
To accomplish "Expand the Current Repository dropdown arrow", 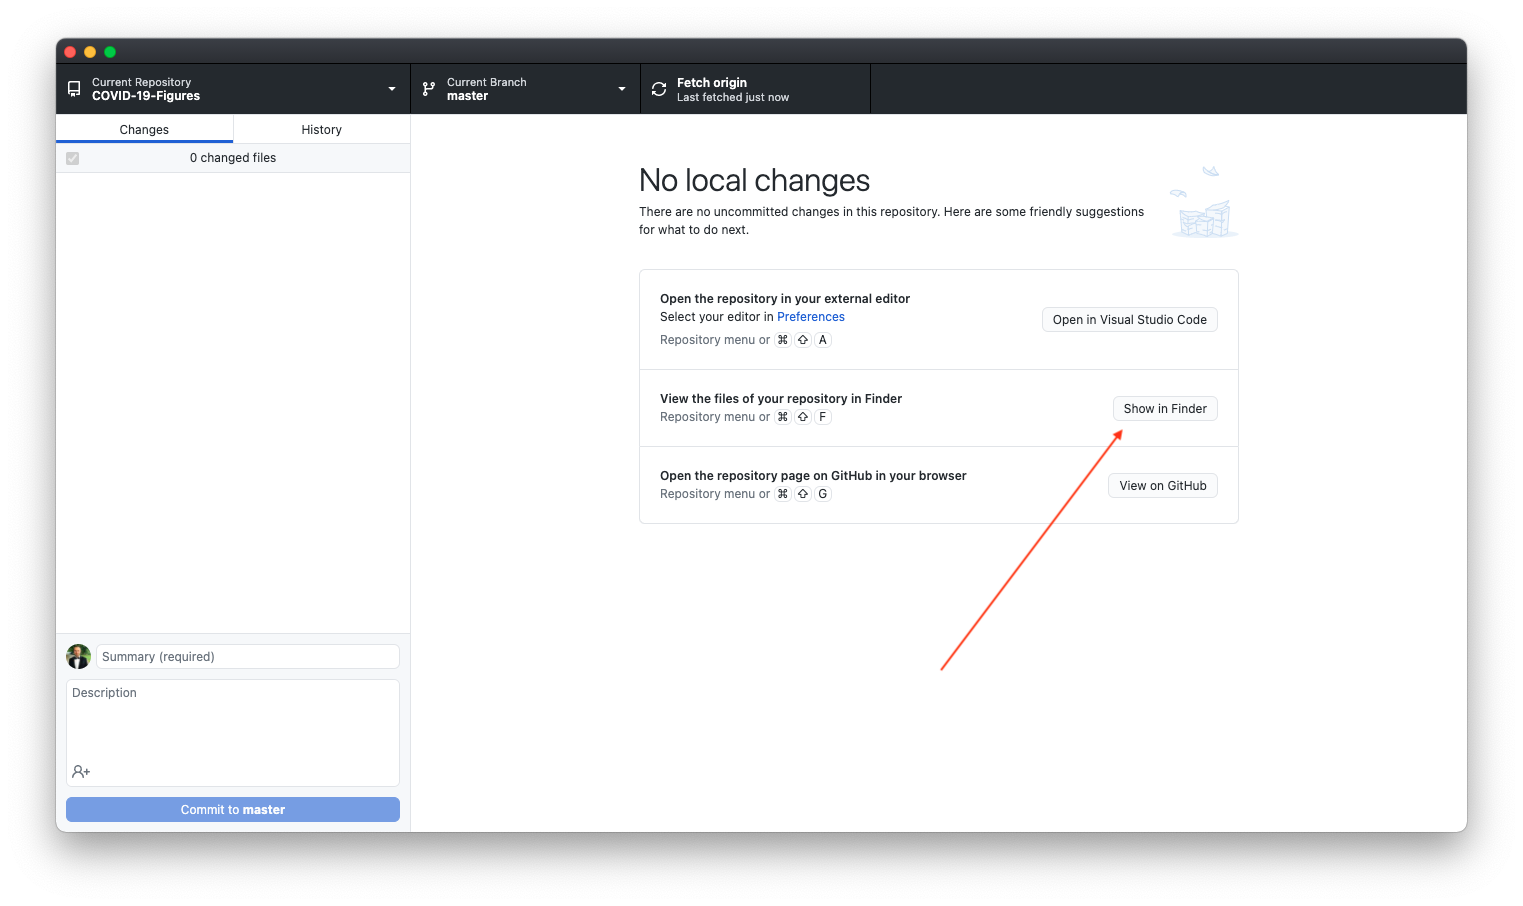I will click(x=392, y=89).
